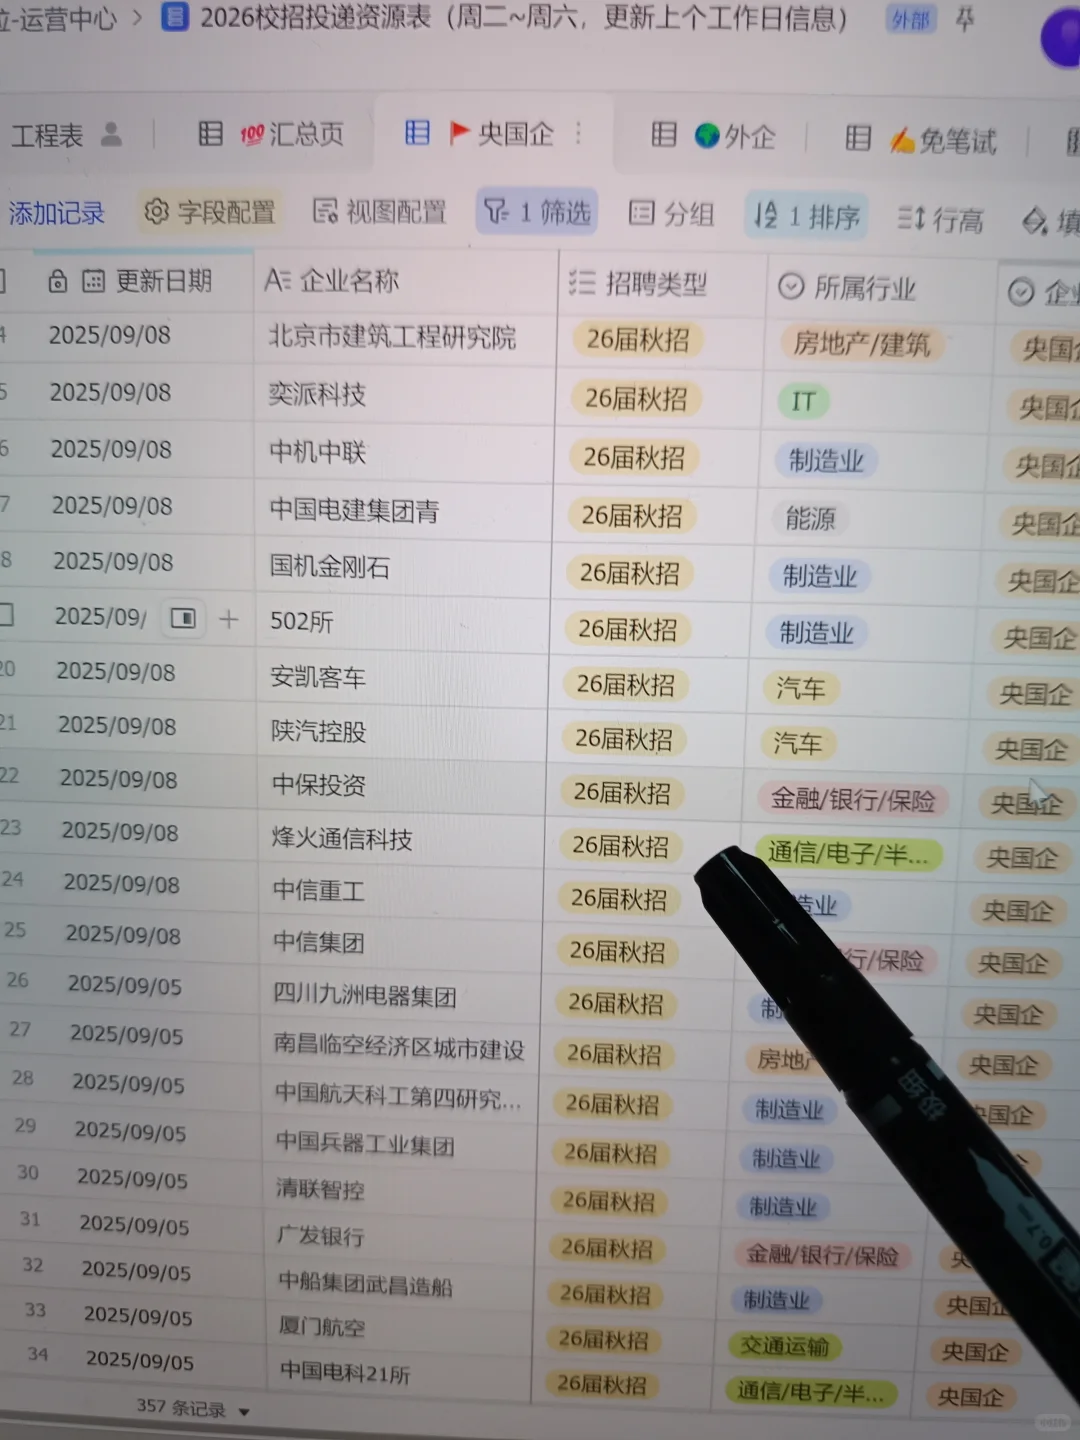Open the 1 筛选 filter panel

coord(538,212)
